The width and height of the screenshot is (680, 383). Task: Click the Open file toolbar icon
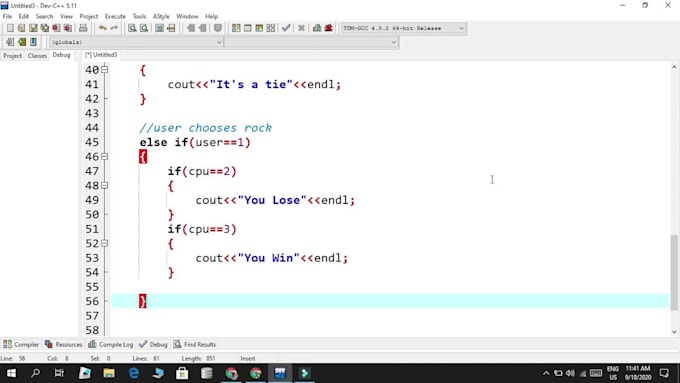21,28
